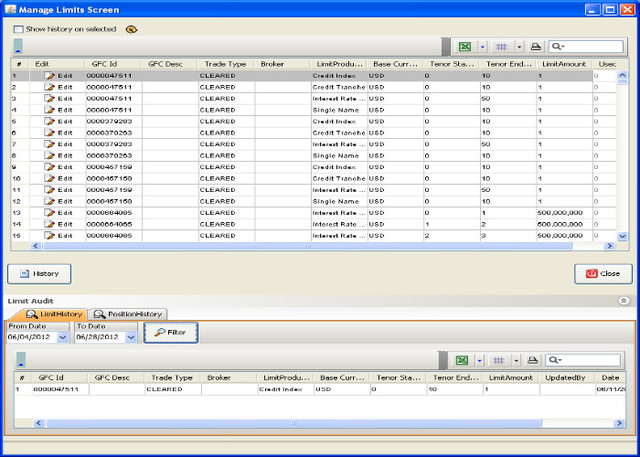Viewport: 640px width, 457px height.
Task: Click Edit icon on row 10
Action: 49,178
